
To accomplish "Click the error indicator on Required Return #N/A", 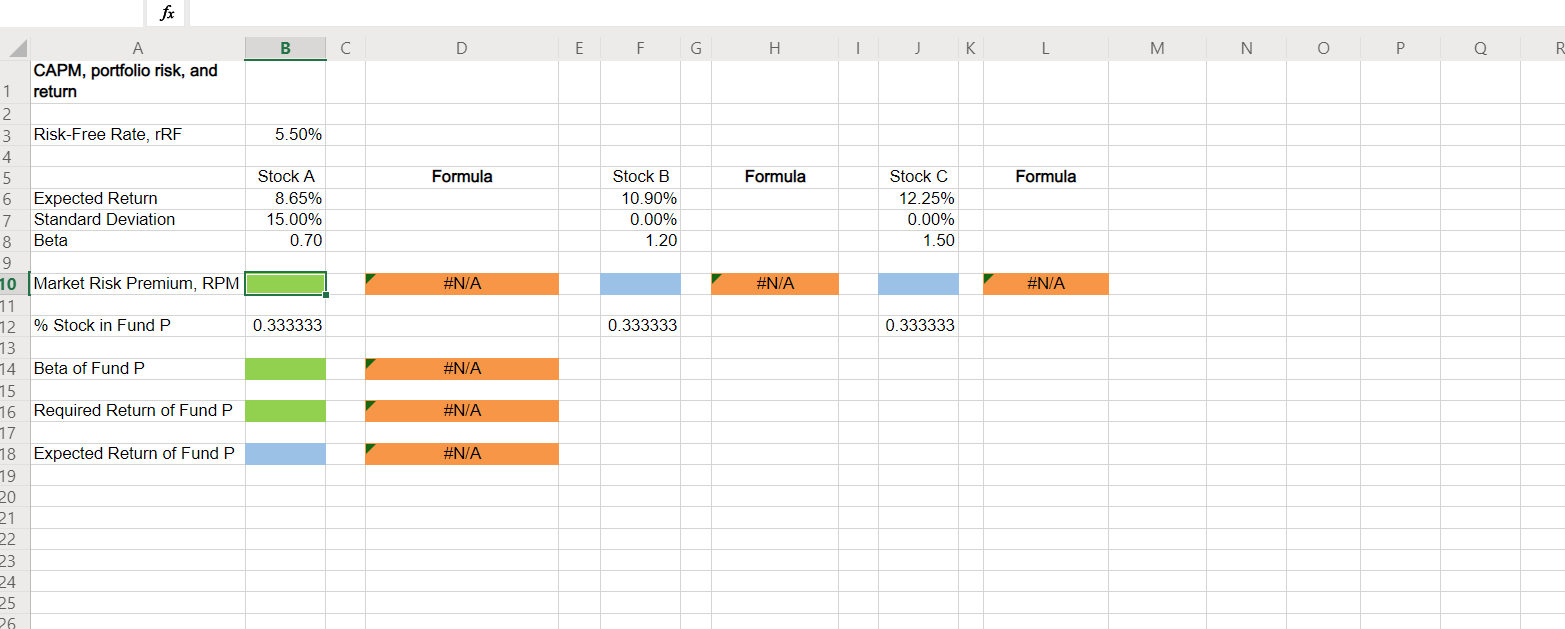I will (x=371, y=405).
